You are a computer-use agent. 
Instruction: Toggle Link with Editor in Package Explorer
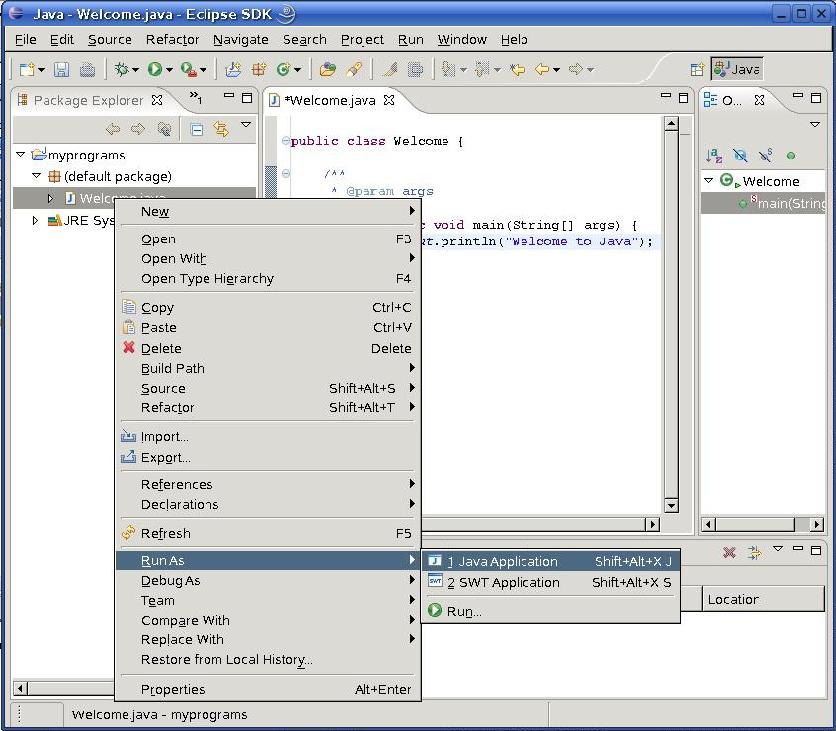pyautogui.click(x=221, y=129)
